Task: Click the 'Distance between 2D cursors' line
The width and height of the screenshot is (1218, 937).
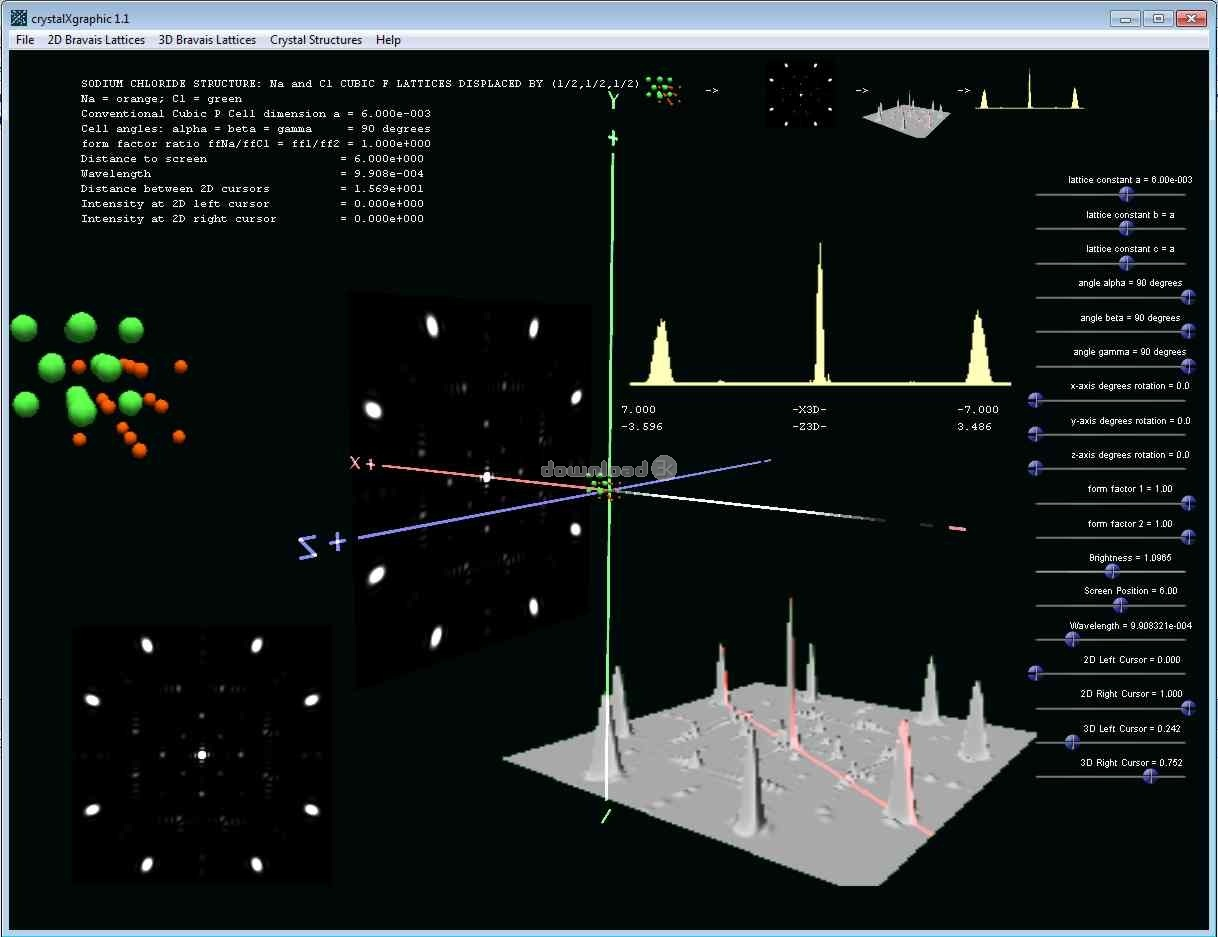Action: pos(252,189)
